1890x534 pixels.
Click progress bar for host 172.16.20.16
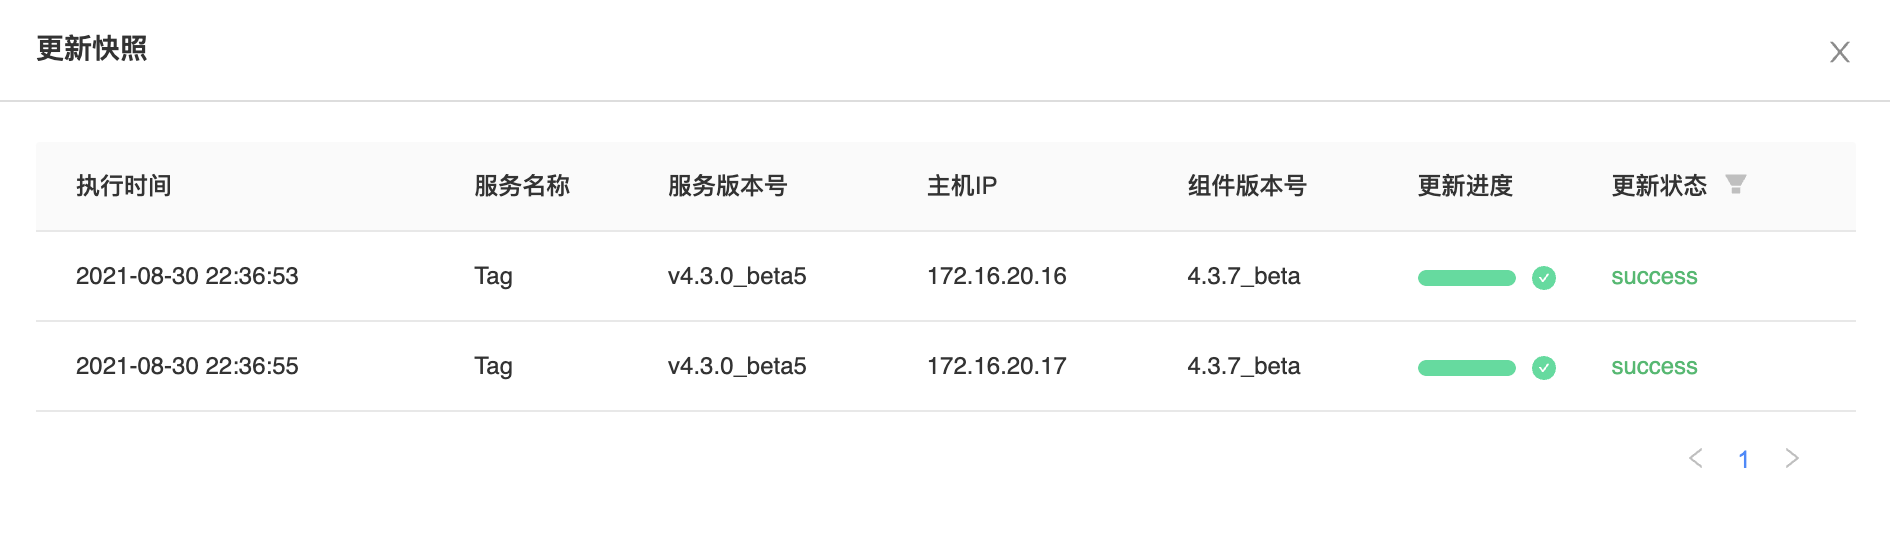(x=1466, y=278)
